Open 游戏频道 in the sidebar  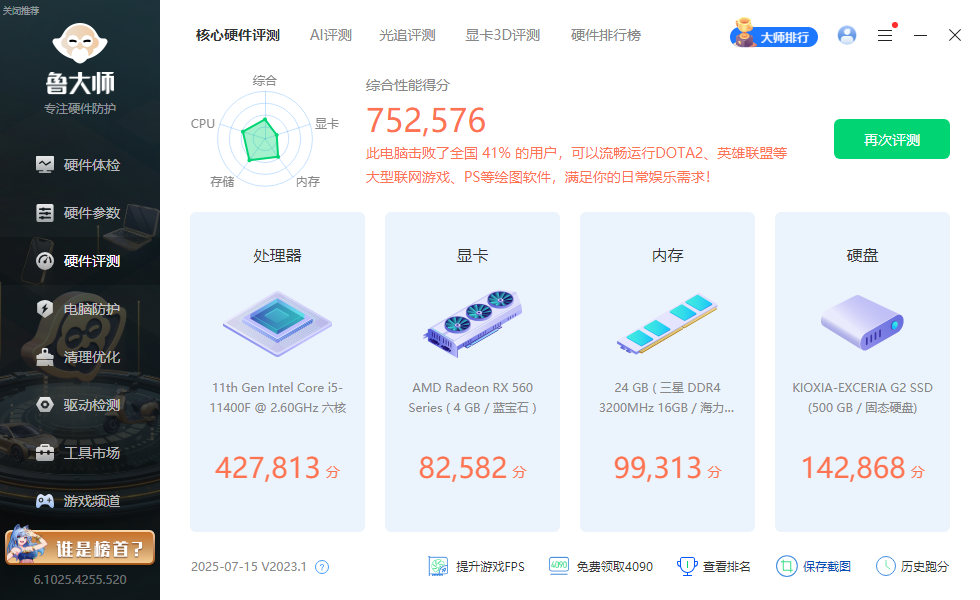(79, 501)
